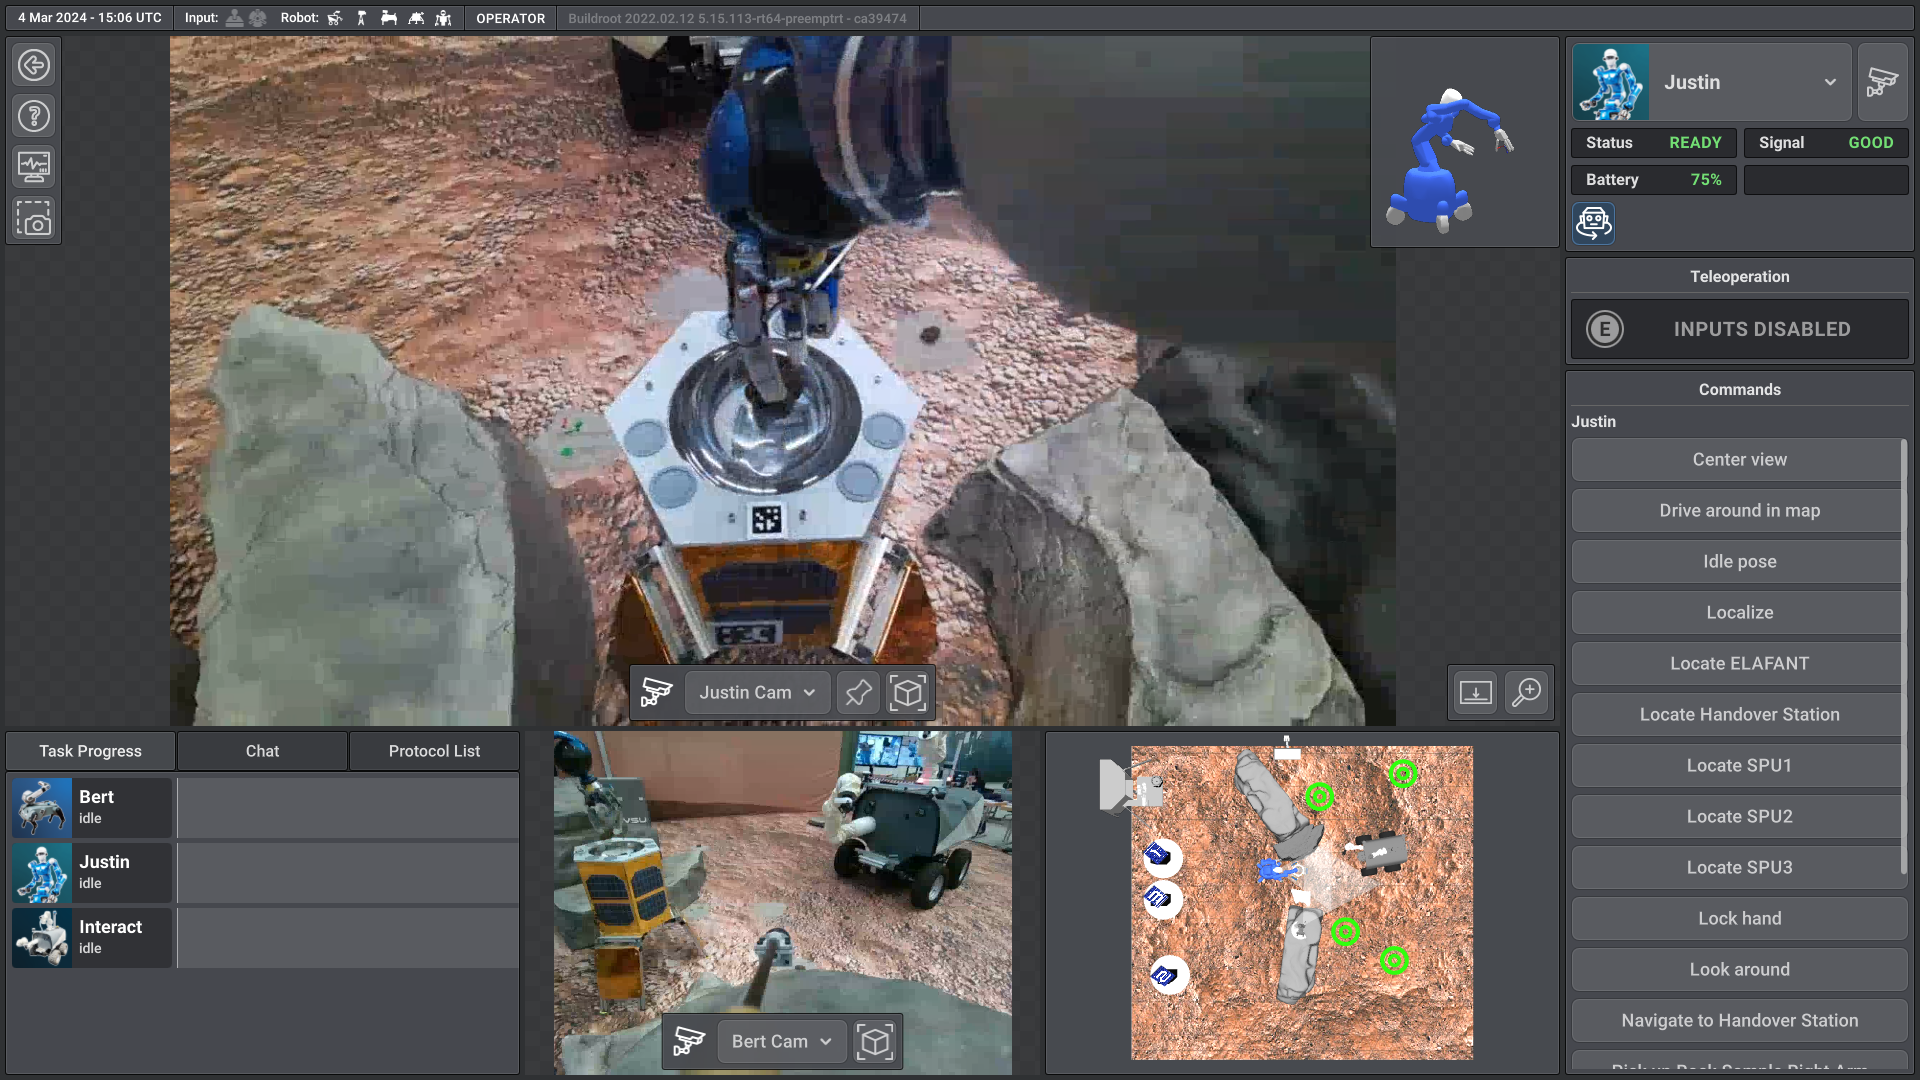Click the Navigate to Handover Station button
The width and height of the screenshot is (1920, 1080).
1739,1019
